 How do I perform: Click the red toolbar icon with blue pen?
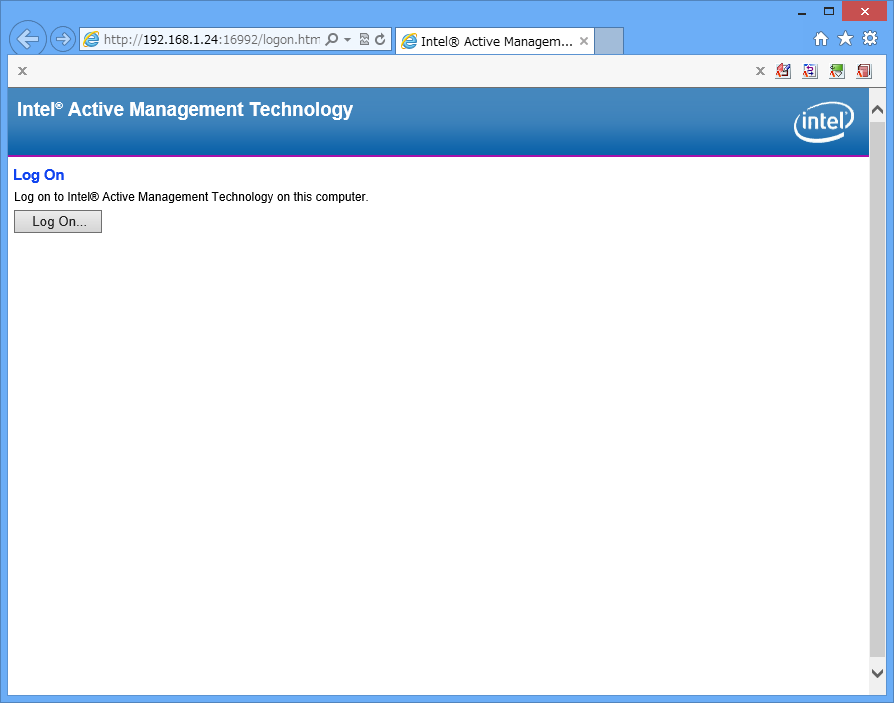coord(783,71)
